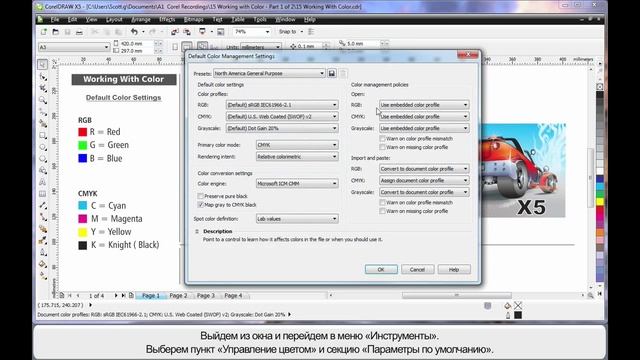Select the Dimension tool
Screen dimensions: 640x360
point(42,205)
